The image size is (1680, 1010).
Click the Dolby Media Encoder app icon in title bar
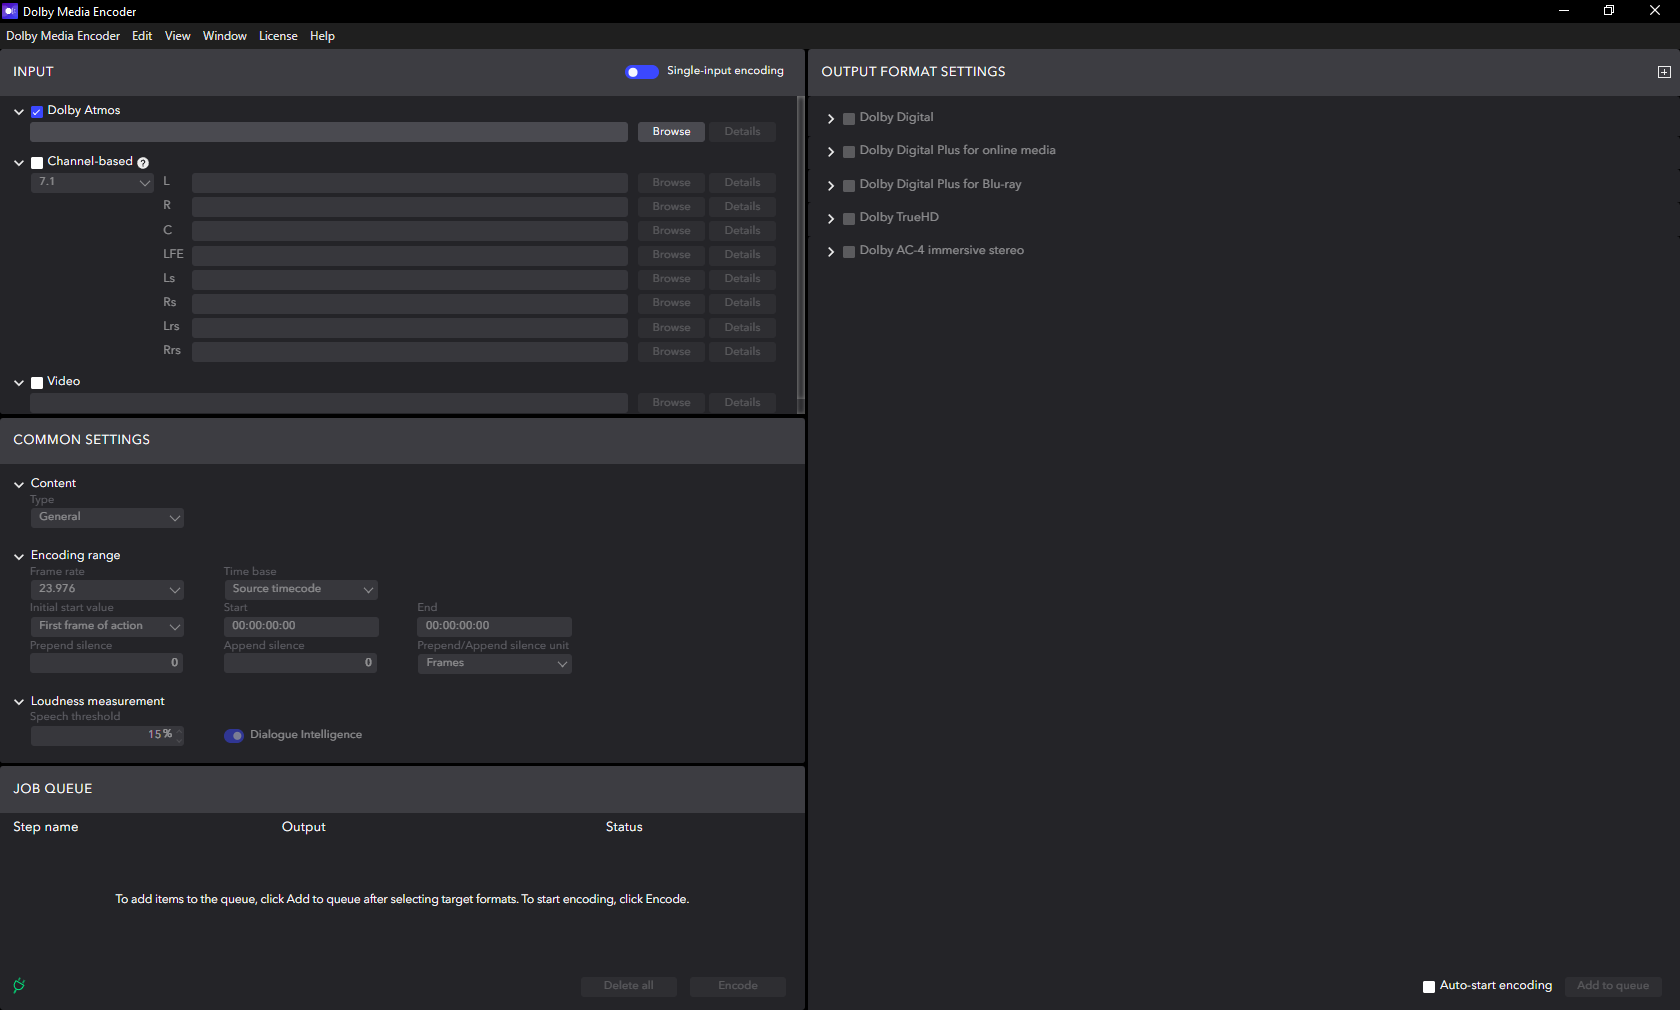10,11
